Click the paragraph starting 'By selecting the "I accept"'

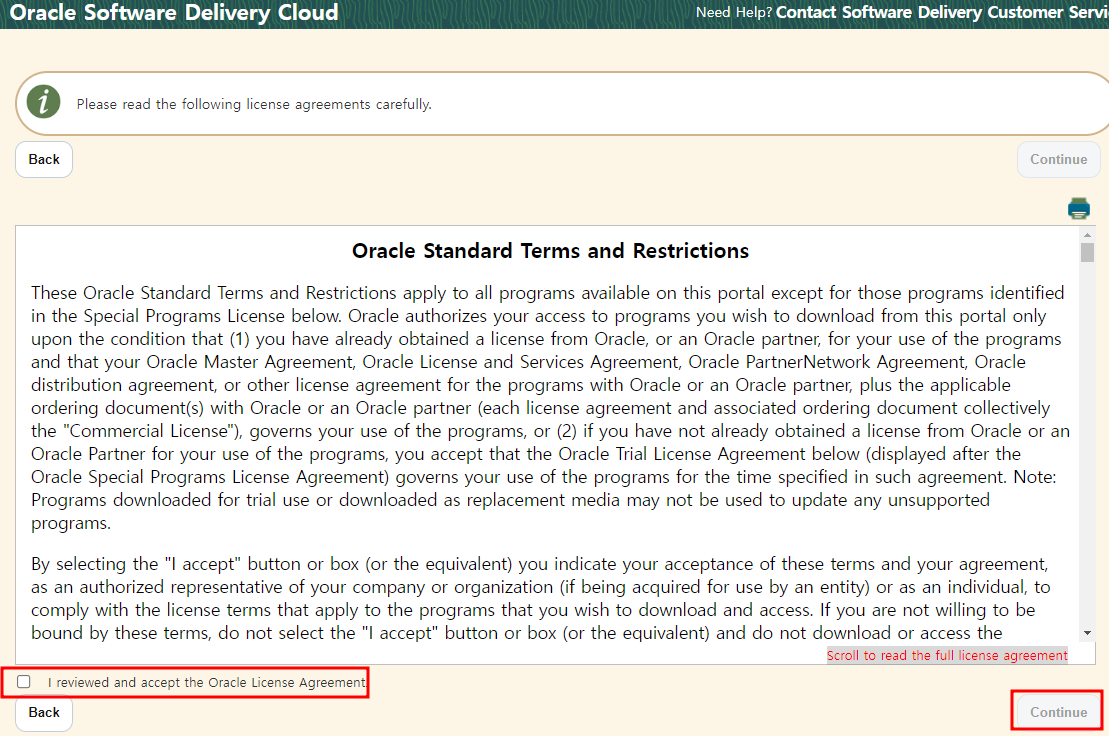point(541,598)
